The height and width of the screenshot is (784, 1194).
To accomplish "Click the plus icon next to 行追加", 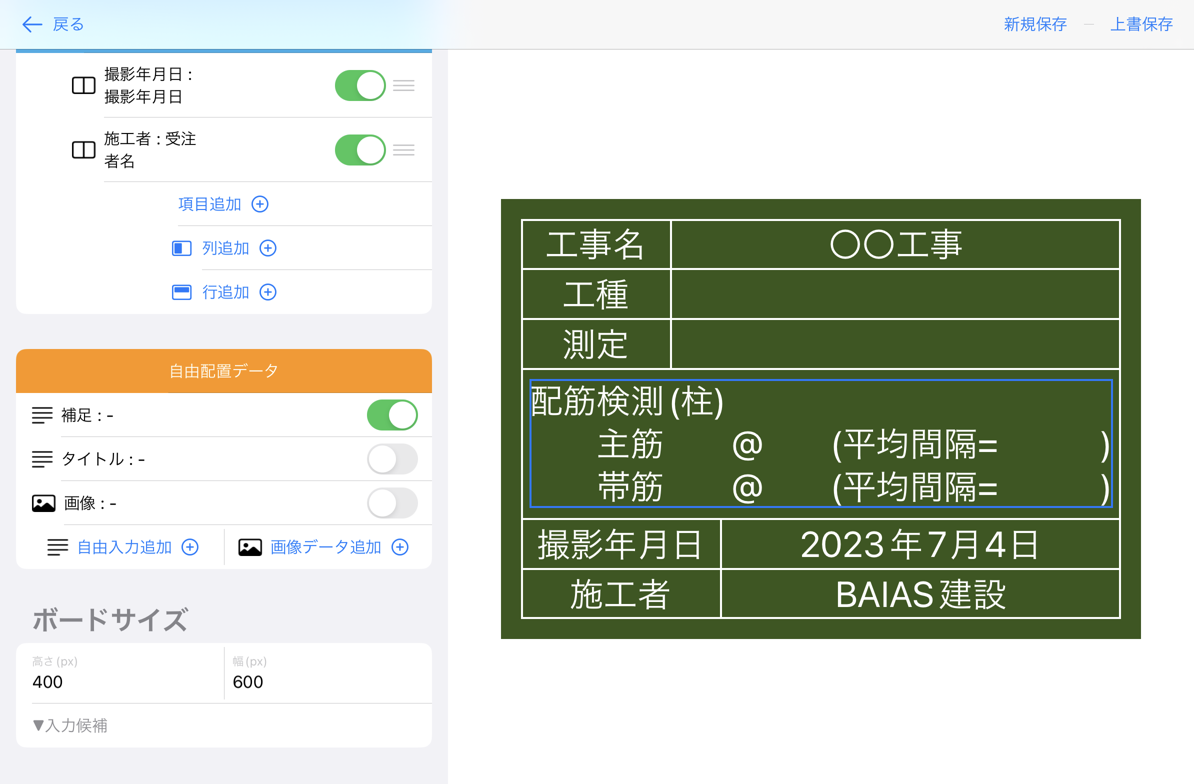I will (x=268, y=292).
